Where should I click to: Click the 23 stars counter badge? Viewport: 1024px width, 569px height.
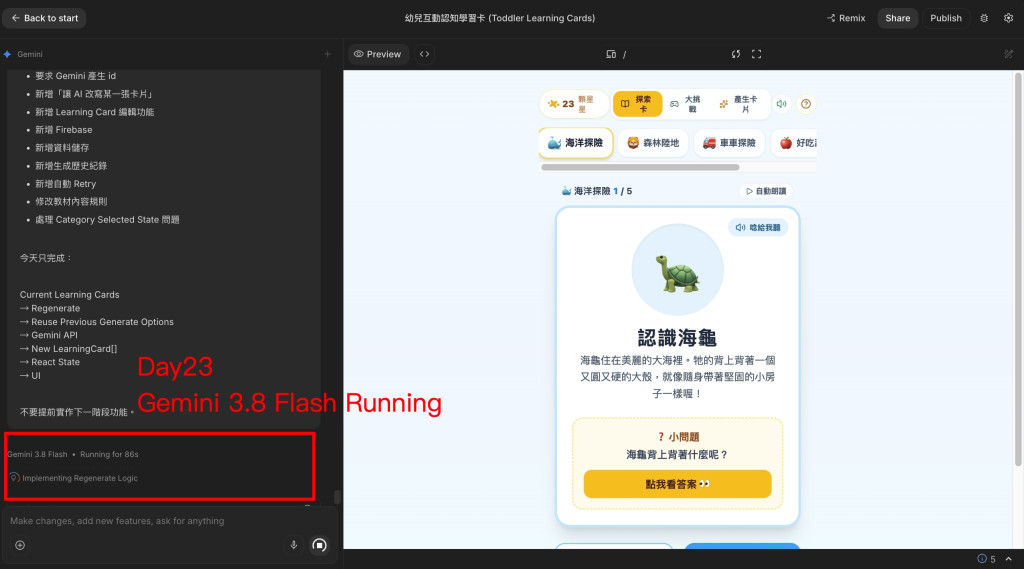pyautogui.click(x=573, y=104)
